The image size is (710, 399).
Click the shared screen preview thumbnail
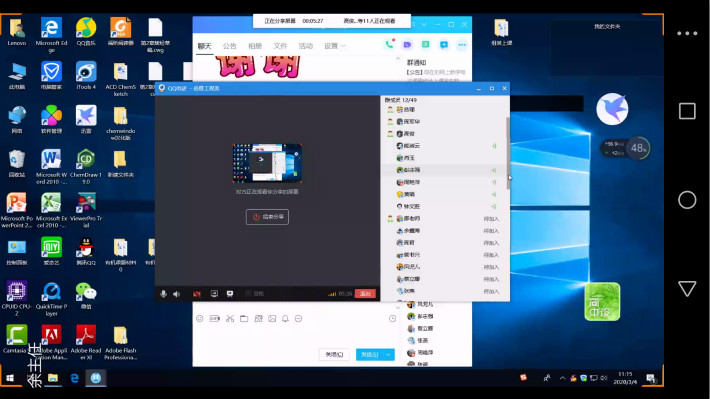pyautogui.click(x=267, y=163)
